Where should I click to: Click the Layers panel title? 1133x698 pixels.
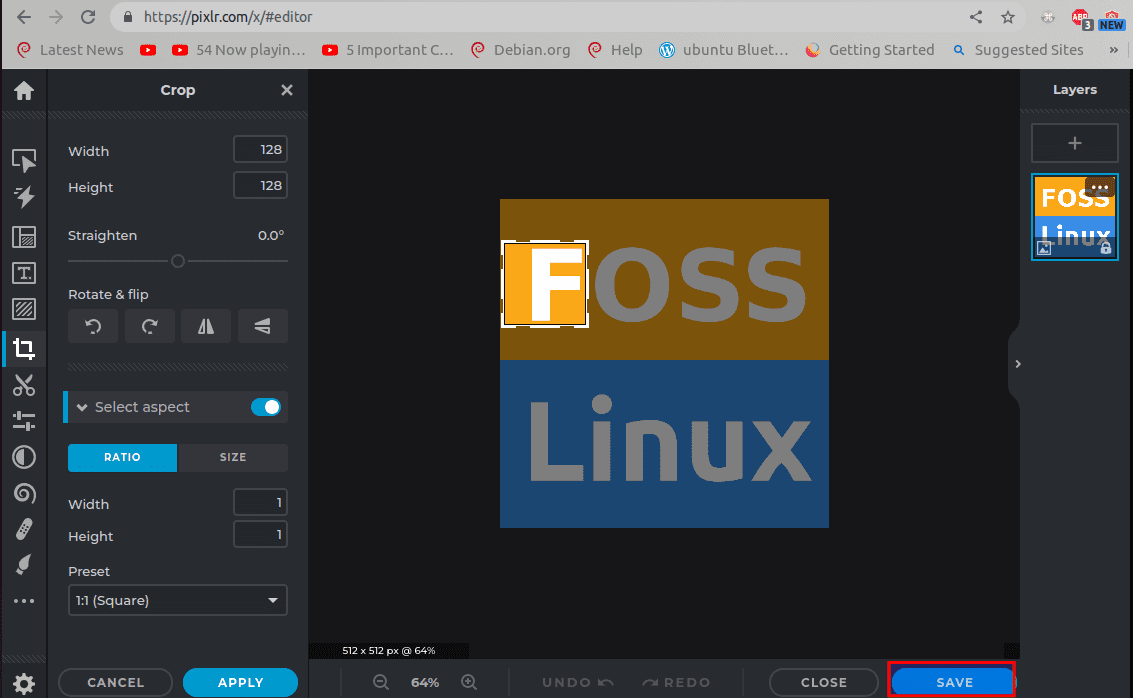1074,90
